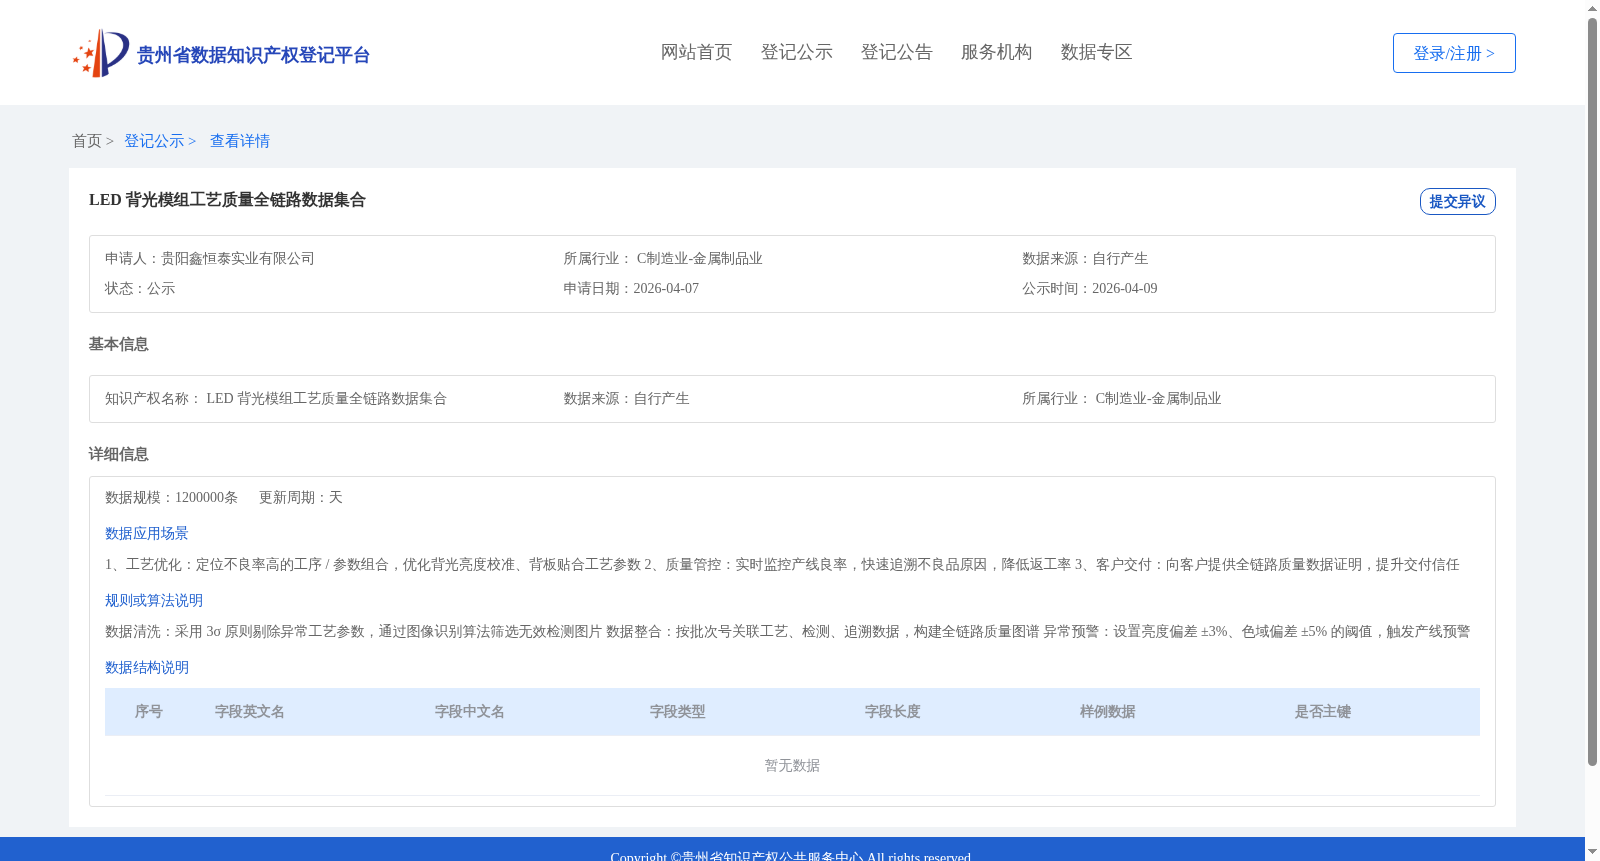Click the 贵州省数据知识产权登记平台 title
The height and width of the screenshot is (861, 1600).
click(253, 55)
